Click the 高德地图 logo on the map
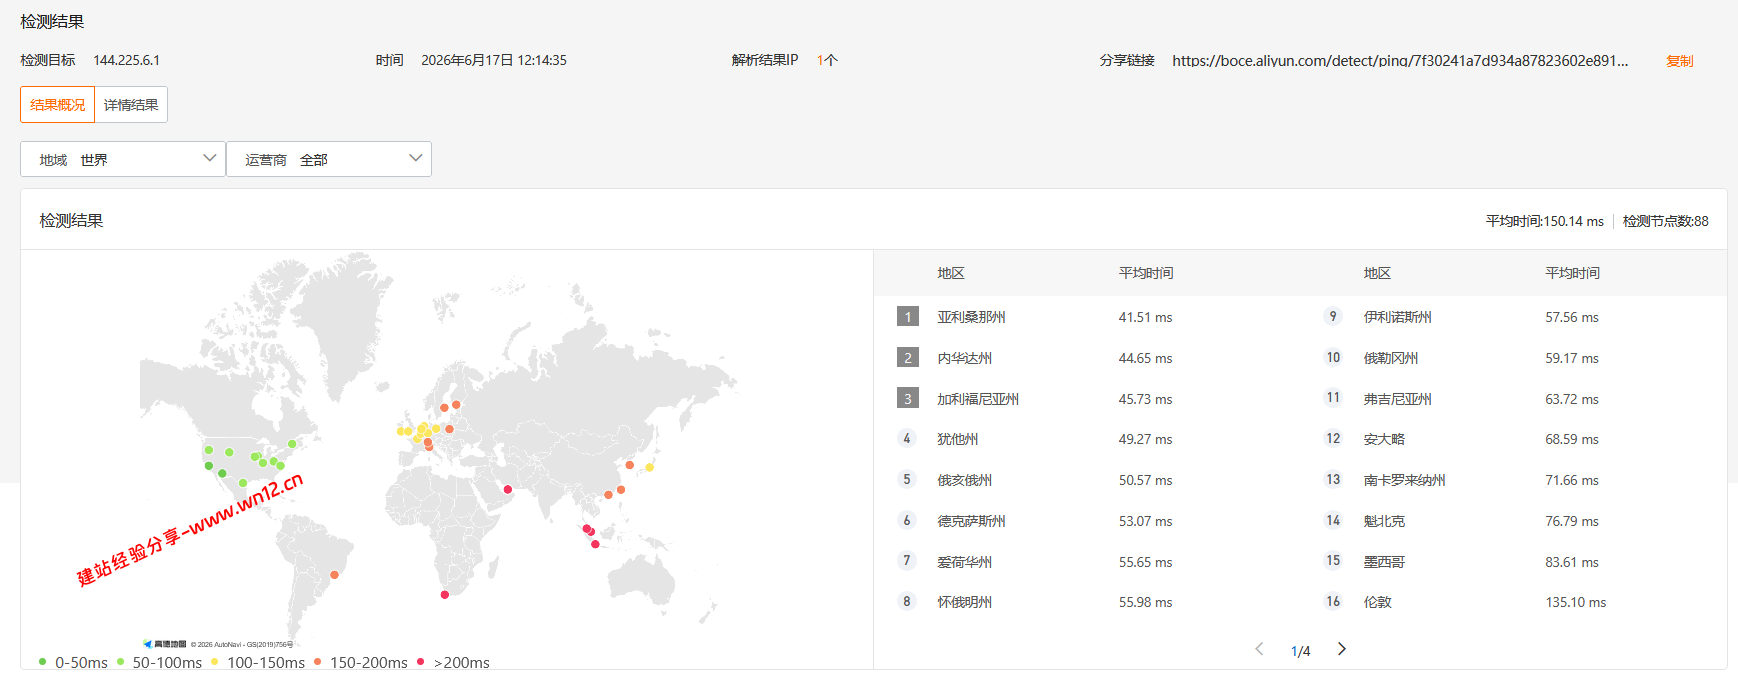Viewport: 1738px width, 683px height. [165, 644]
